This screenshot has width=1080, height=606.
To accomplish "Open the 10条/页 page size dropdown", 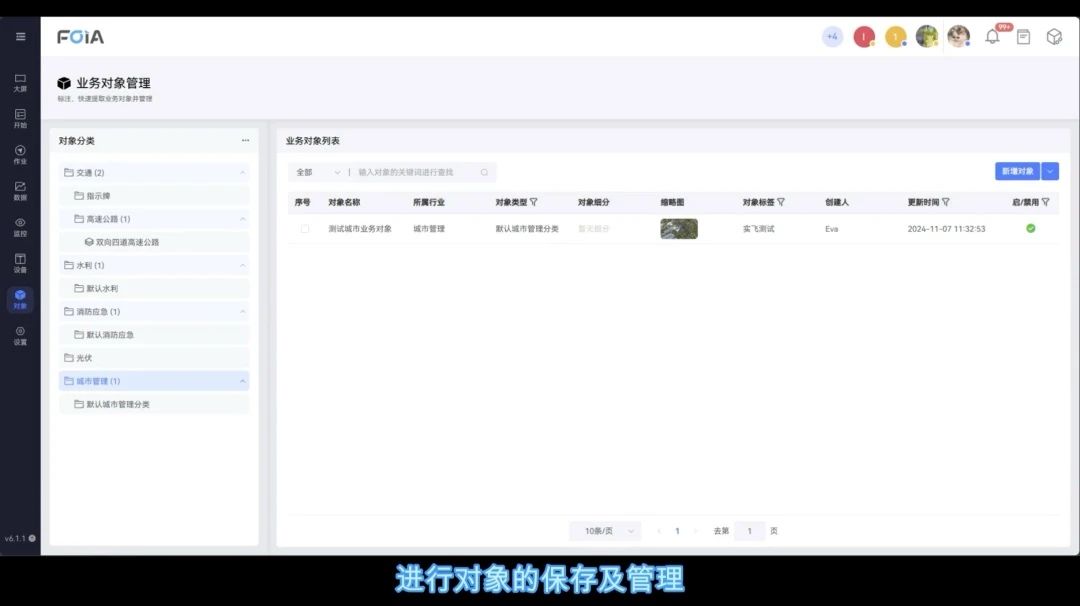I will [605, 531].
